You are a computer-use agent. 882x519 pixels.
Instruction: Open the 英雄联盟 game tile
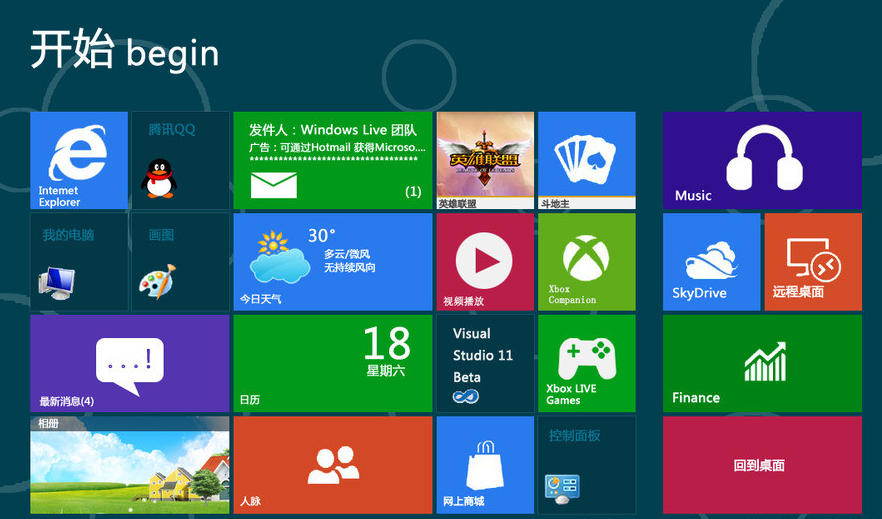[x=485, y=158]
